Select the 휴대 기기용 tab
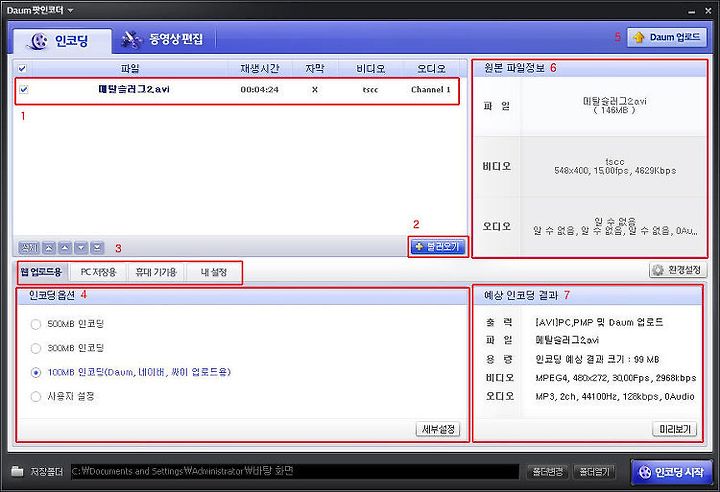This screenshot has height=492, width=720. click(x=156, y=272)
